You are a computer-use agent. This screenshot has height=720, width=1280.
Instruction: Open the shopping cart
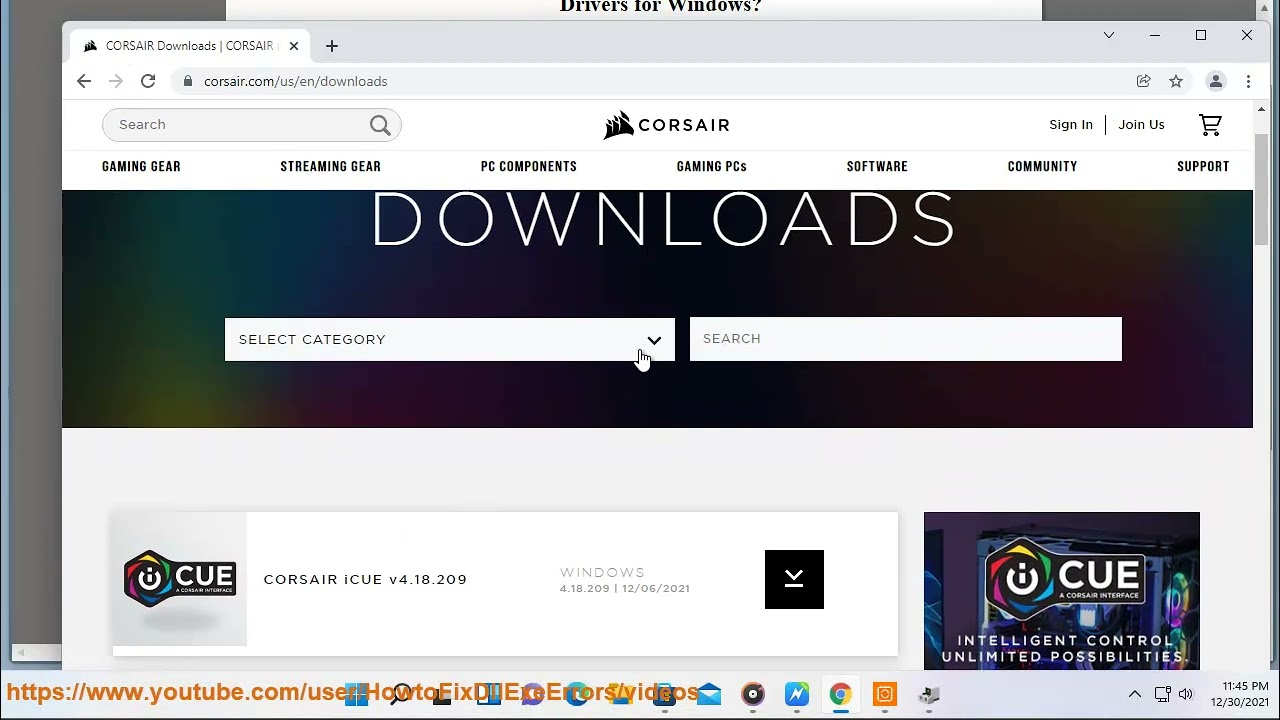[x=1210, y=125]
